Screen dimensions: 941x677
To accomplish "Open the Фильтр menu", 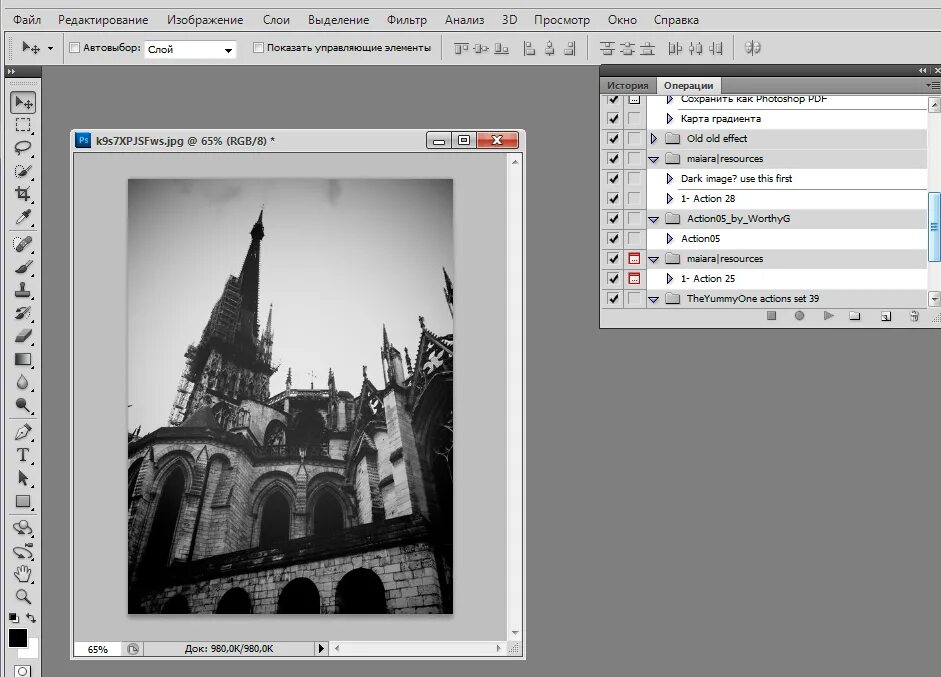I will (405, 20).
